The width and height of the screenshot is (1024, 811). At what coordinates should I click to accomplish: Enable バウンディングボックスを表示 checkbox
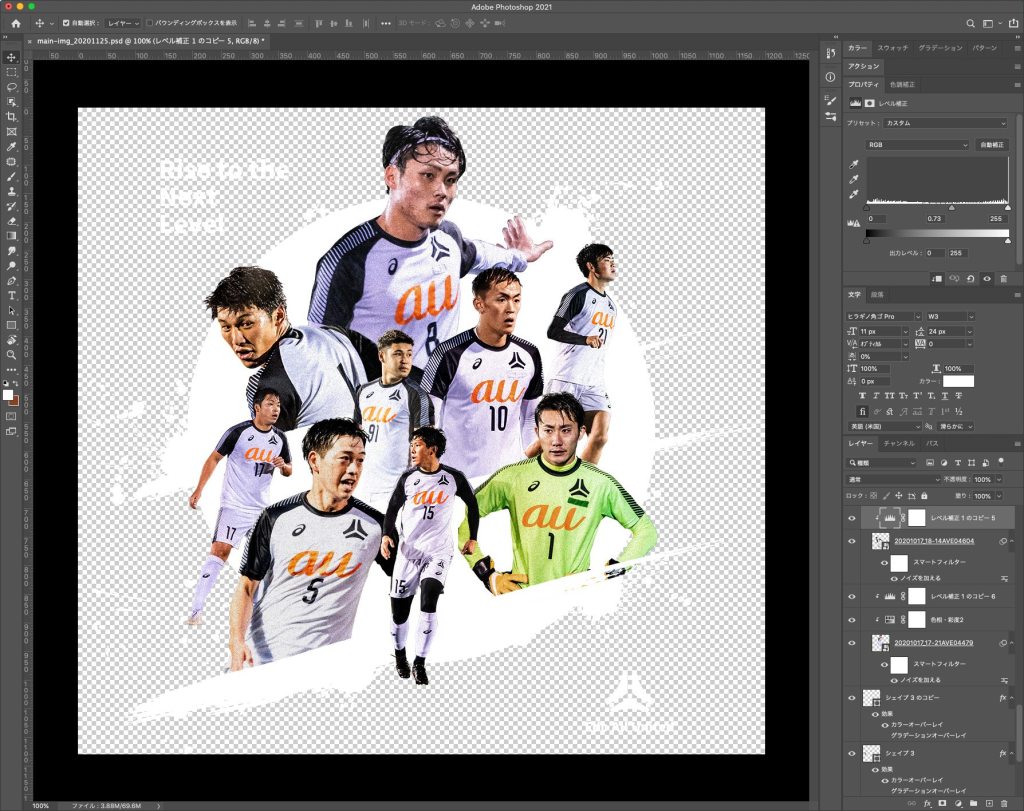point(150,22)
